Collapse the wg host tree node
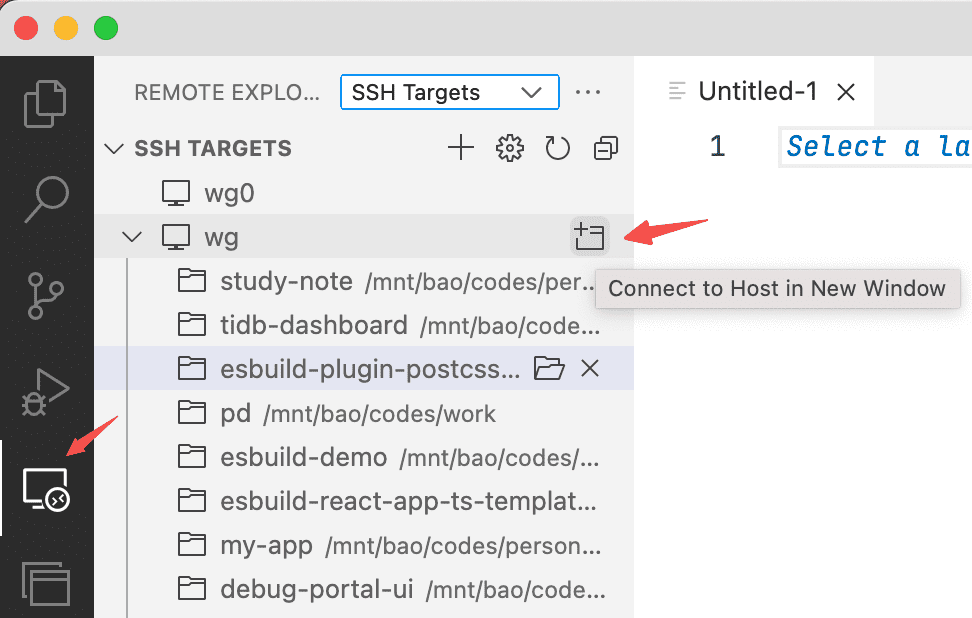Viewport: 972px width, 618px height. [x=132, y=237]
